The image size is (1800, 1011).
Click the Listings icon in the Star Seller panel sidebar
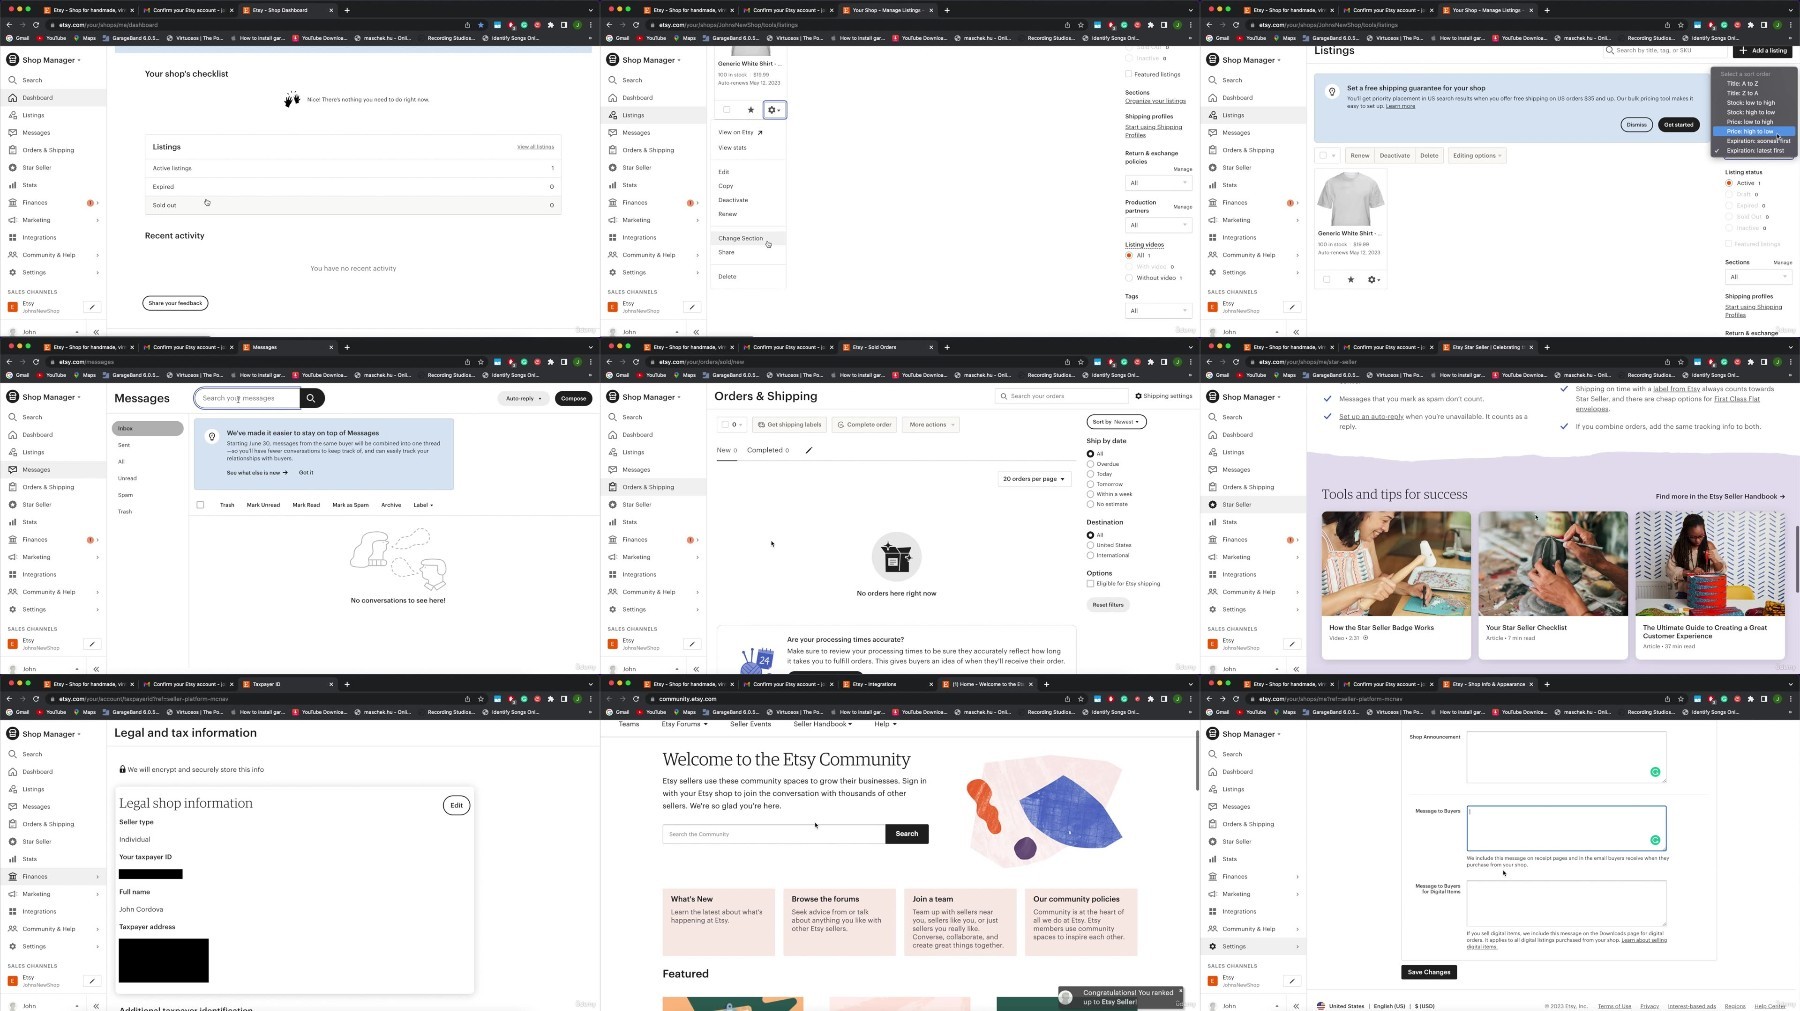[1212, 452]
